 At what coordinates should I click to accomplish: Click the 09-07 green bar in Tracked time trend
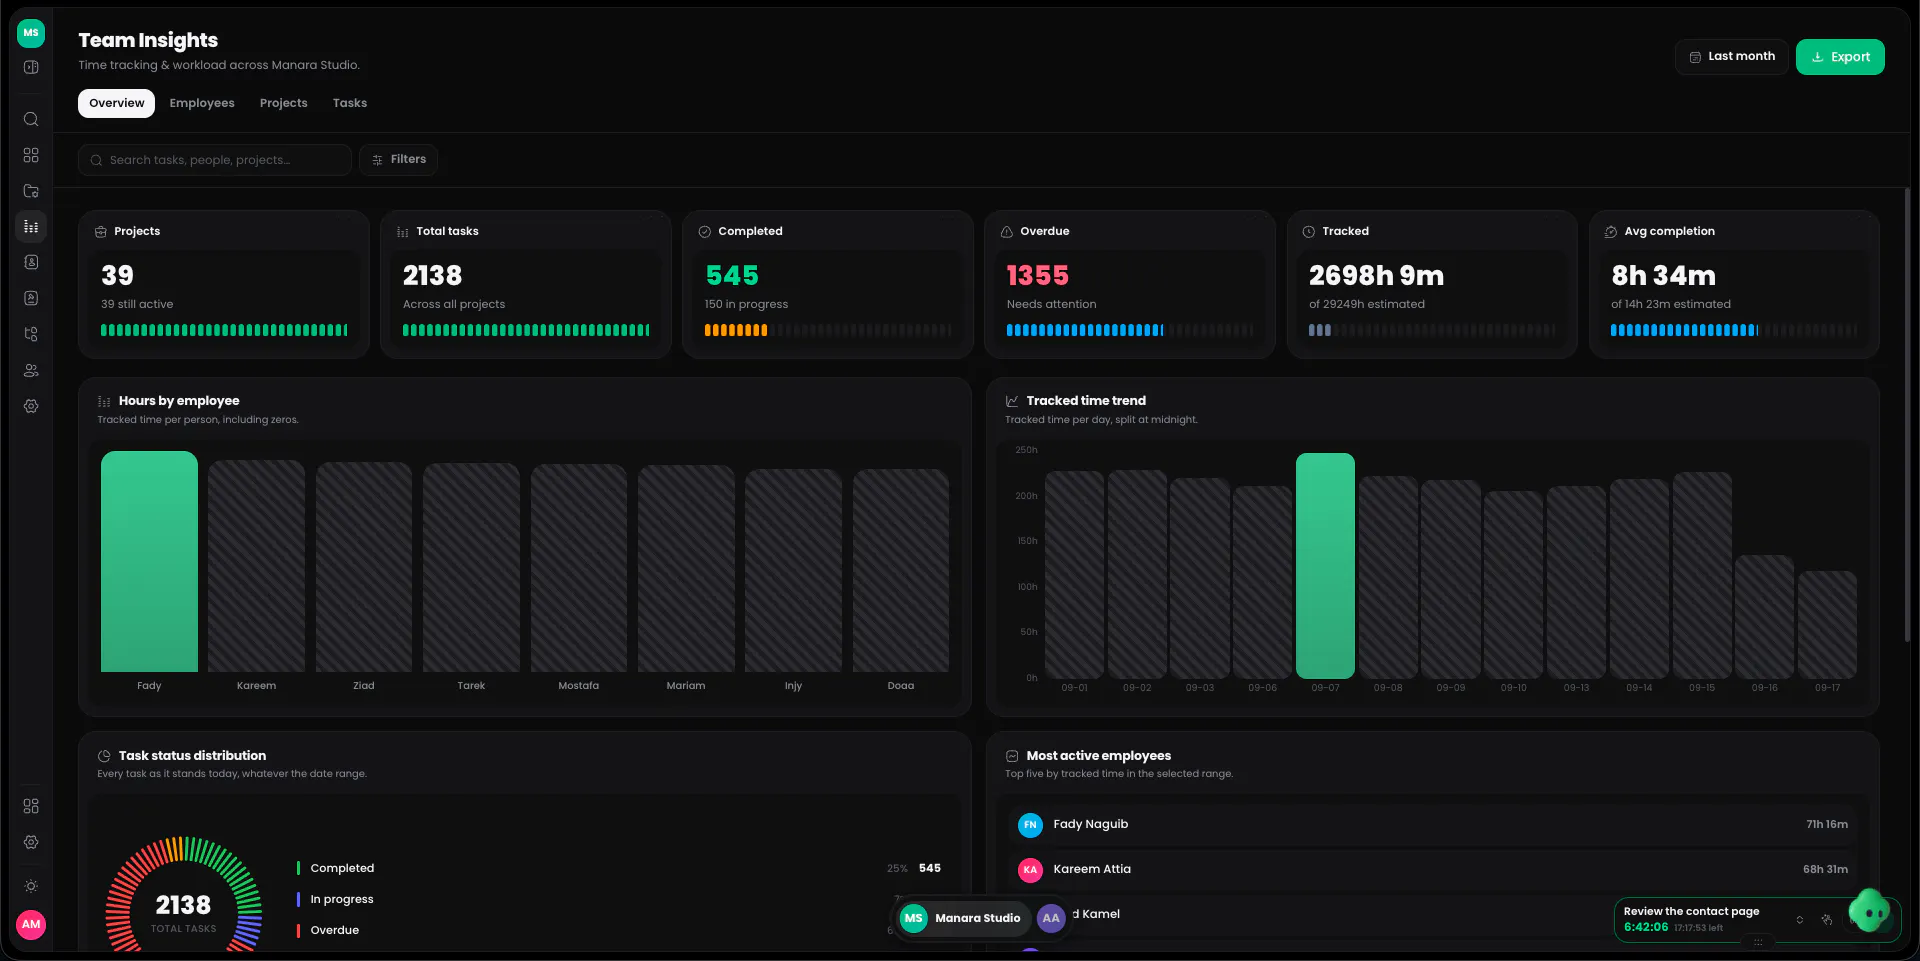click(1325, 566)
